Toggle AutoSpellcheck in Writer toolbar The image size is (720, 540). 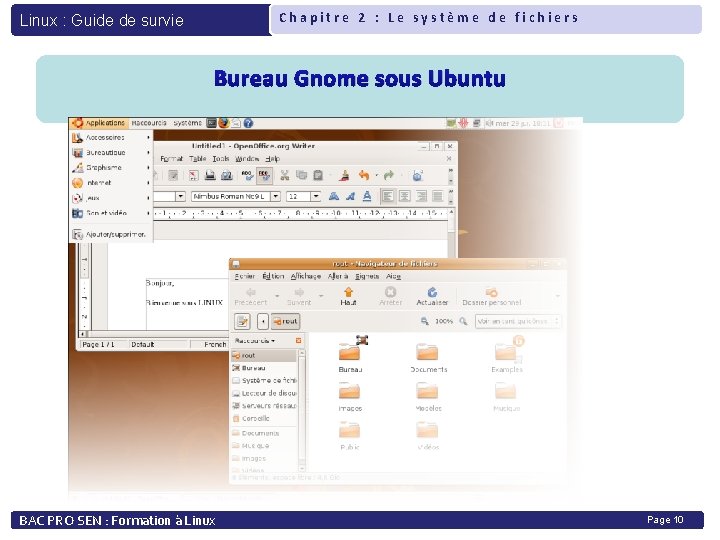pos(264,175)
